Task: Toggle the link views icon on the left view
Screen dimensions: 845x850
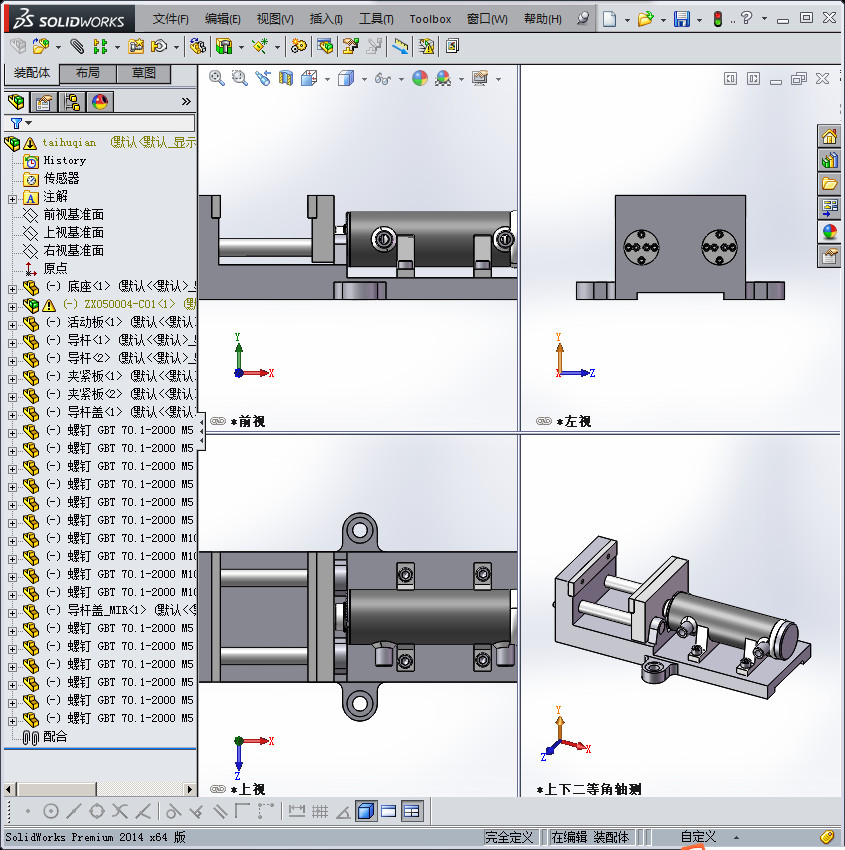Action: coord(544,421)
